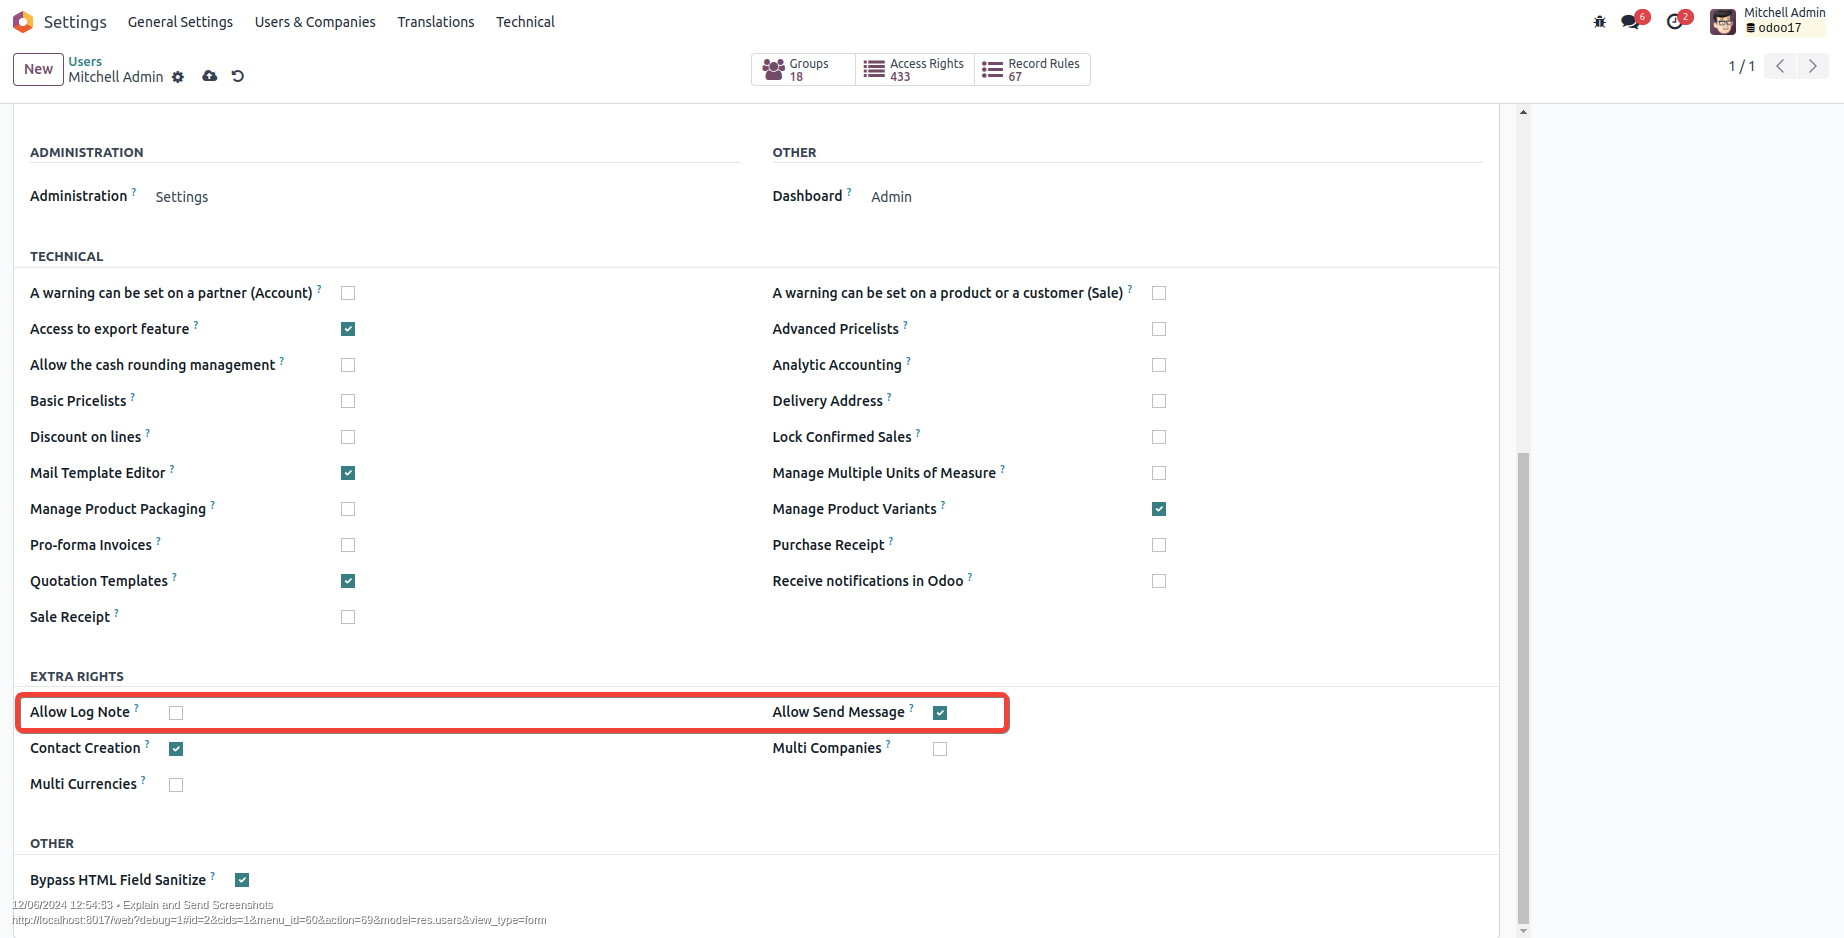Uncheck the Mail Template Editor checkbox
The width and height of the screenshot is (1844, 938).
(348, 473)
